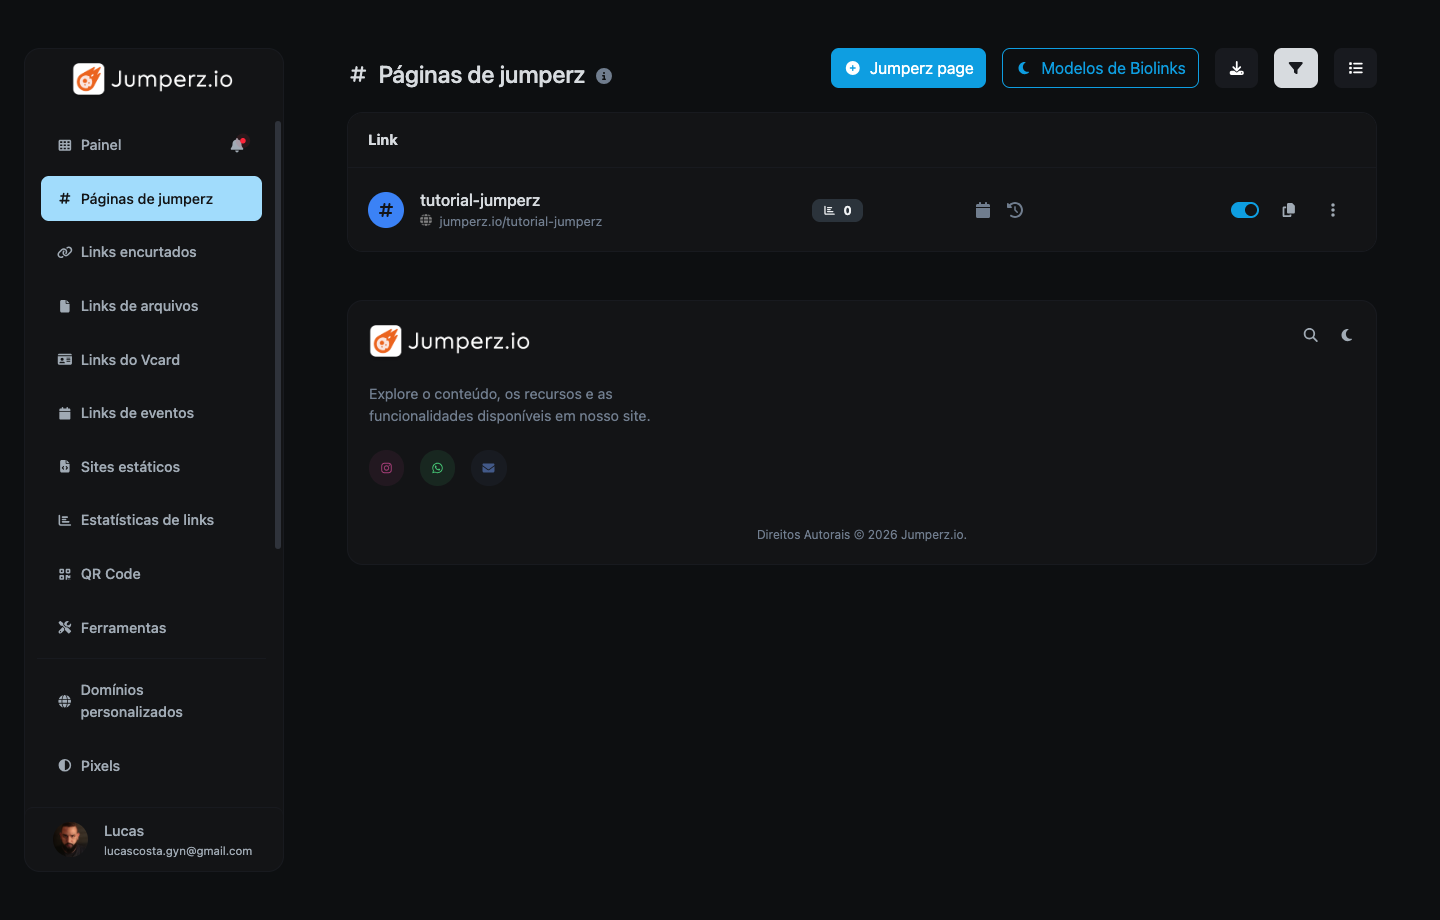Select QR Code in the sidebar
This screenshot has width=1440, height=920.
click(x=151, y=574)
